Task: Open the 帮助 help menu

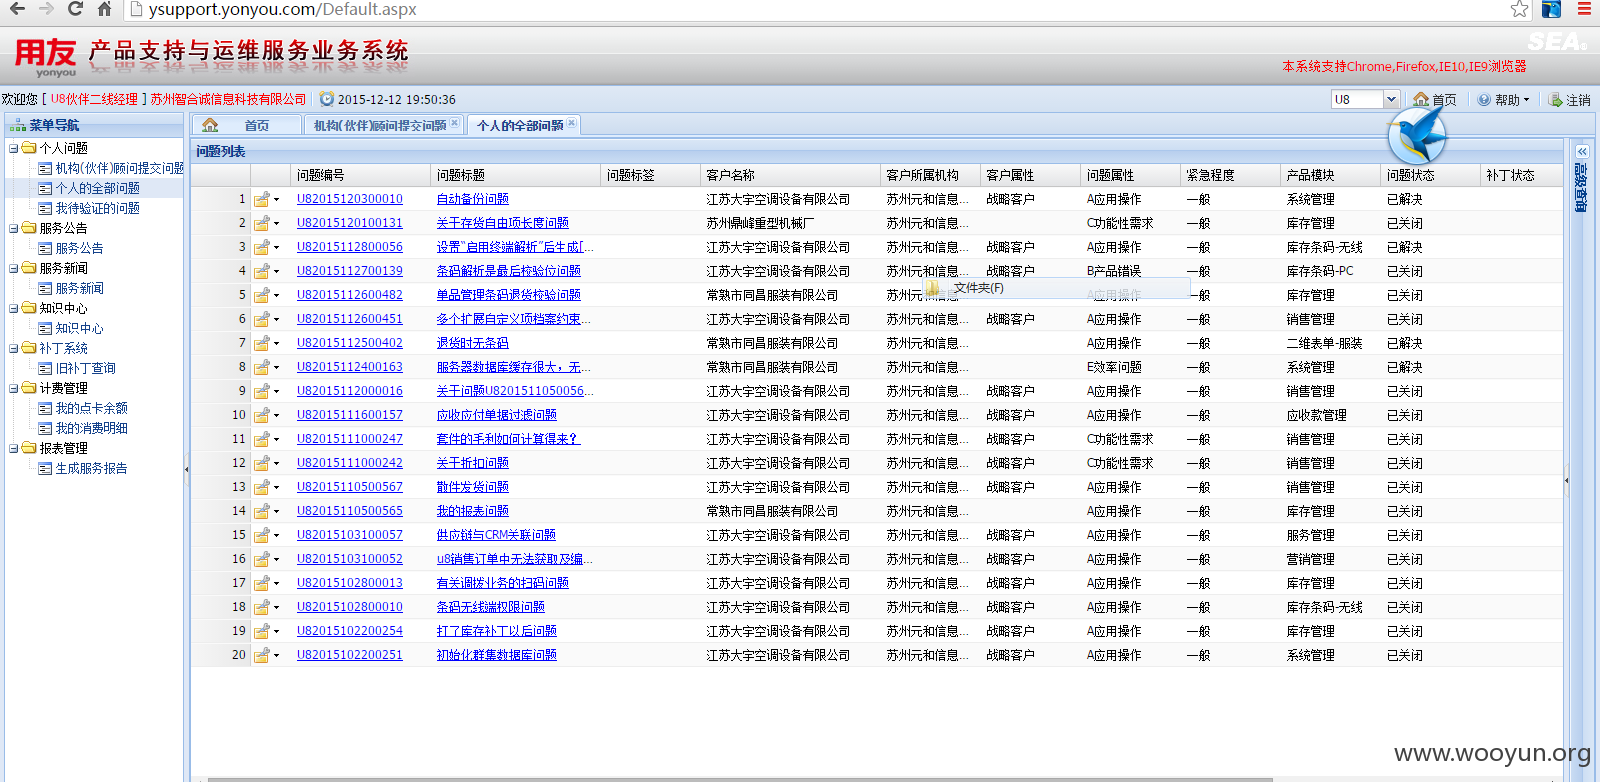Action: 1504,100
